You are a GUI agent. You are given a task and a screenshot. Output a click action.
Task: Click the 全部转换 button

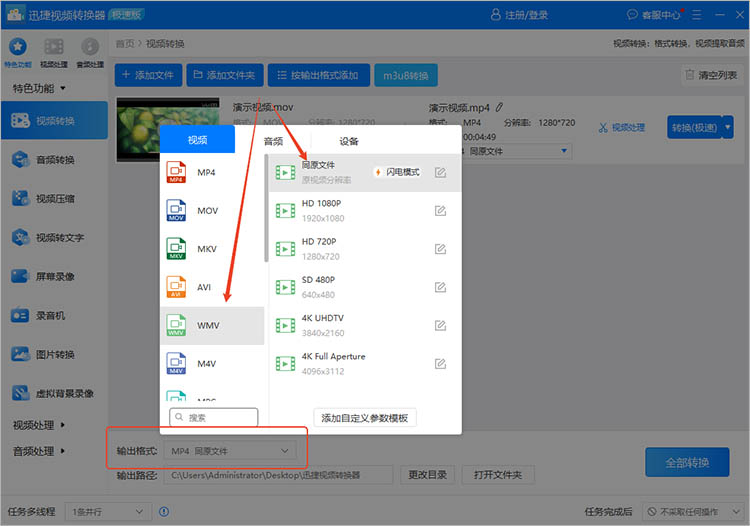coord(687,462)
